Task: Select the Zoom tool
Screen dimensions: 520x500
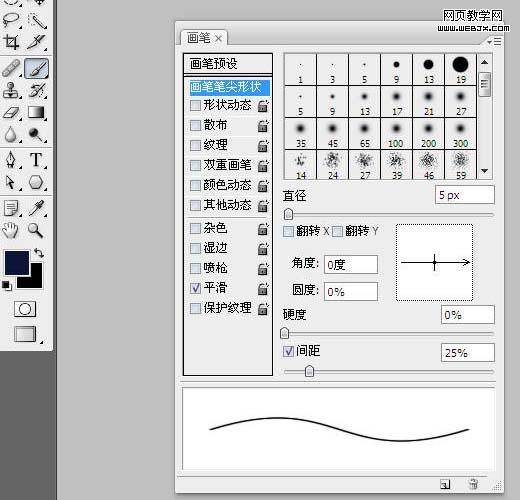Action: click(35, 230)
